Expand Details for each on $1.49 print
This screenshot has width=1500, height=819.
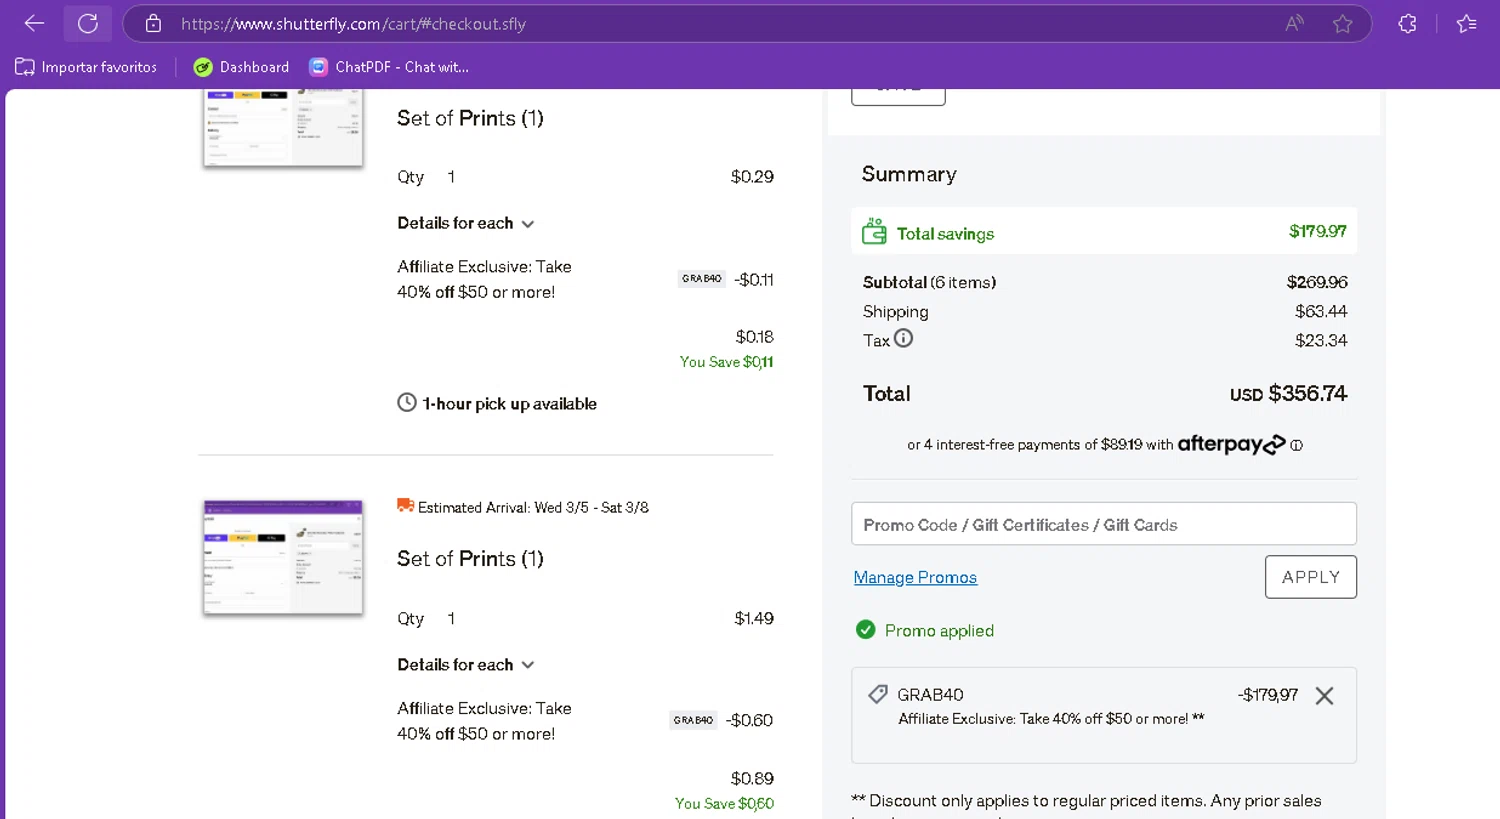point(465,665)
